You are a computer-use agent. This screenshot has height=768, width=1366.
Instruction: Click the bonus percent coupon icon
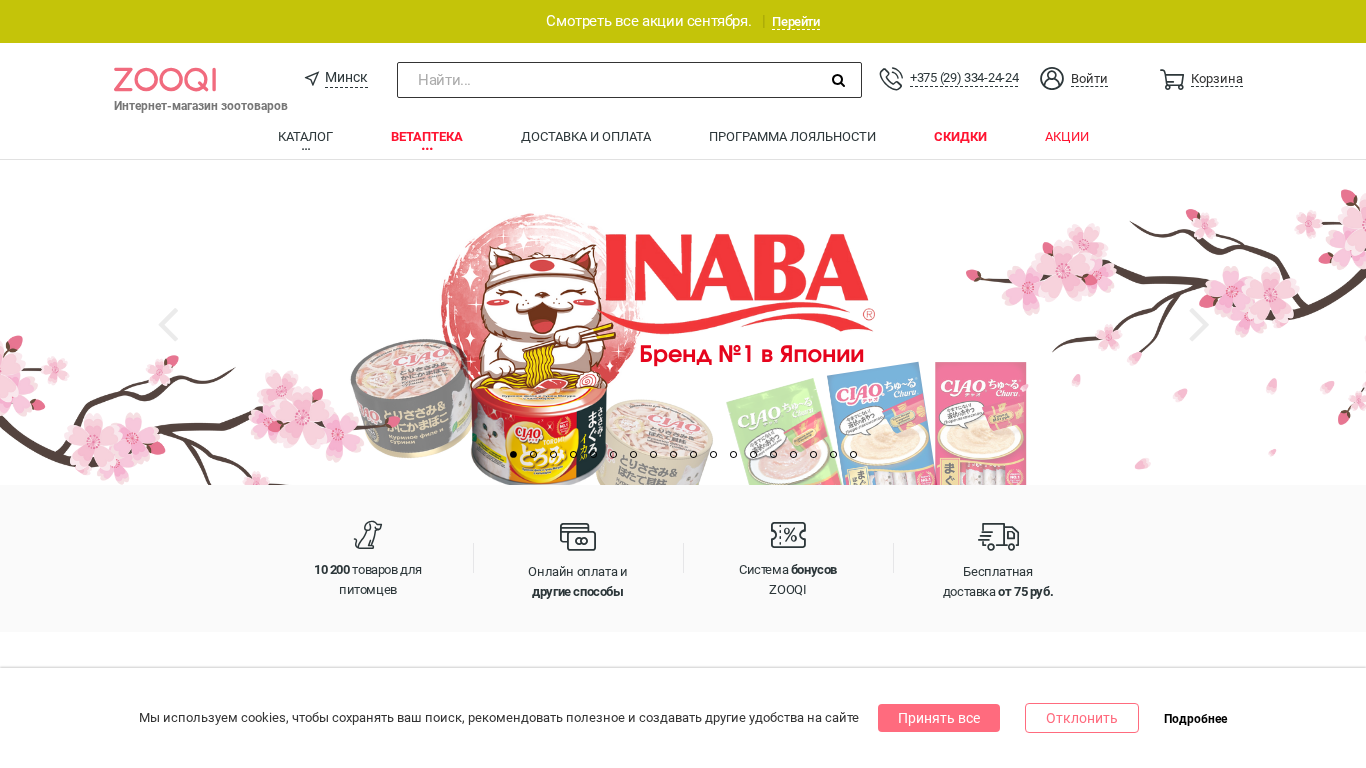point(788,535)
